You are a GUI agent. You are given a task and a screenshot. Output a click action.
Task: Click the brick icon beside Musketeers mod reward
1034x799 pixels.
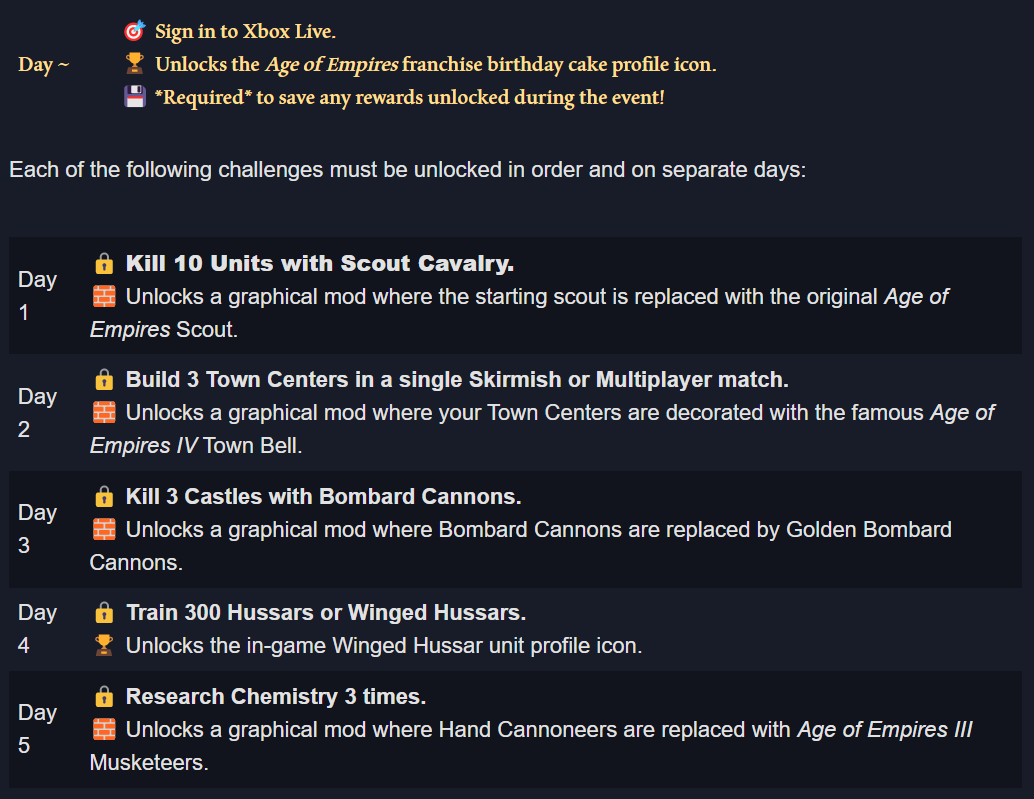coord(104,730)
